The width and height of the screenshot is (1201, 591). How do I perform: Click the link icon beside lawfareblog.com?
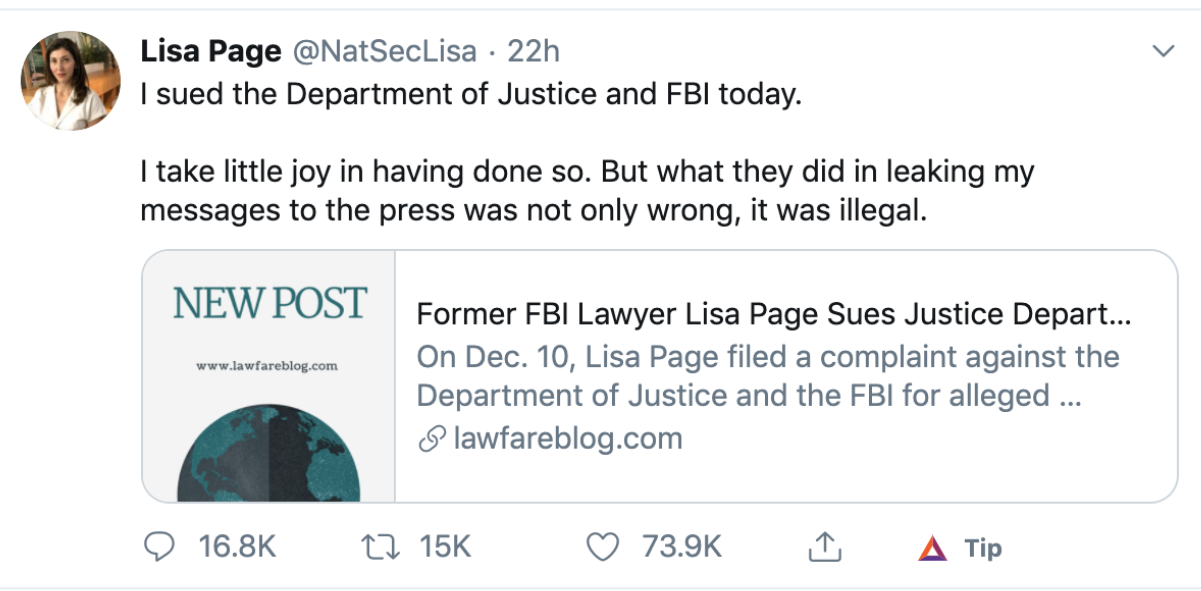432,438
